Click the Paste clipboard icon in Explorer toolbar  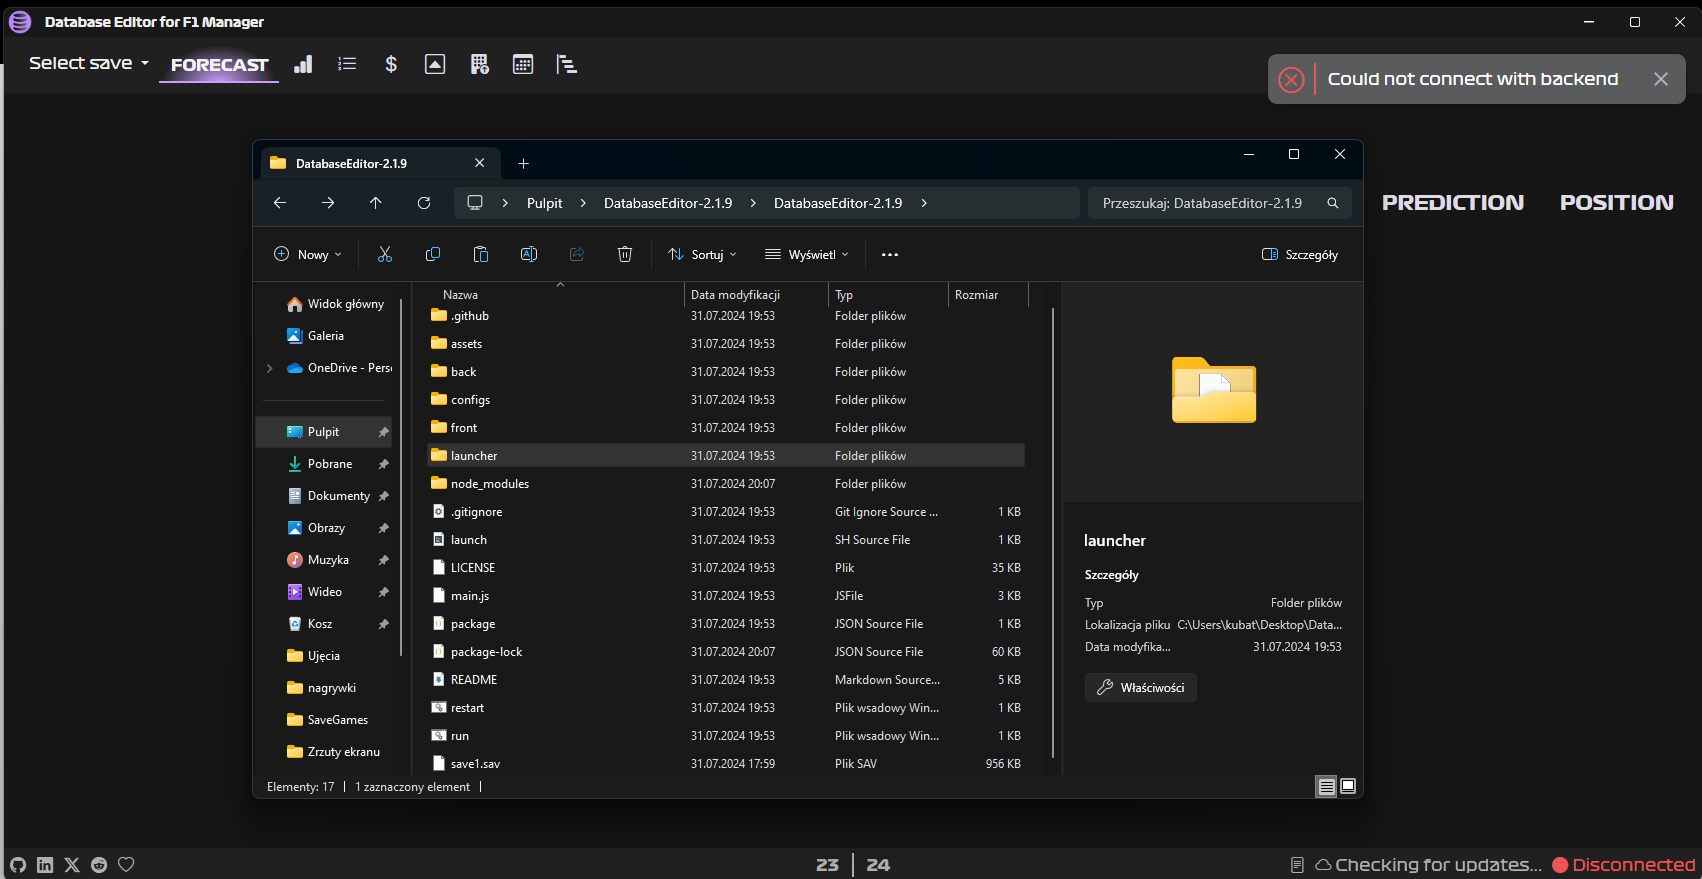pos(481,254)
